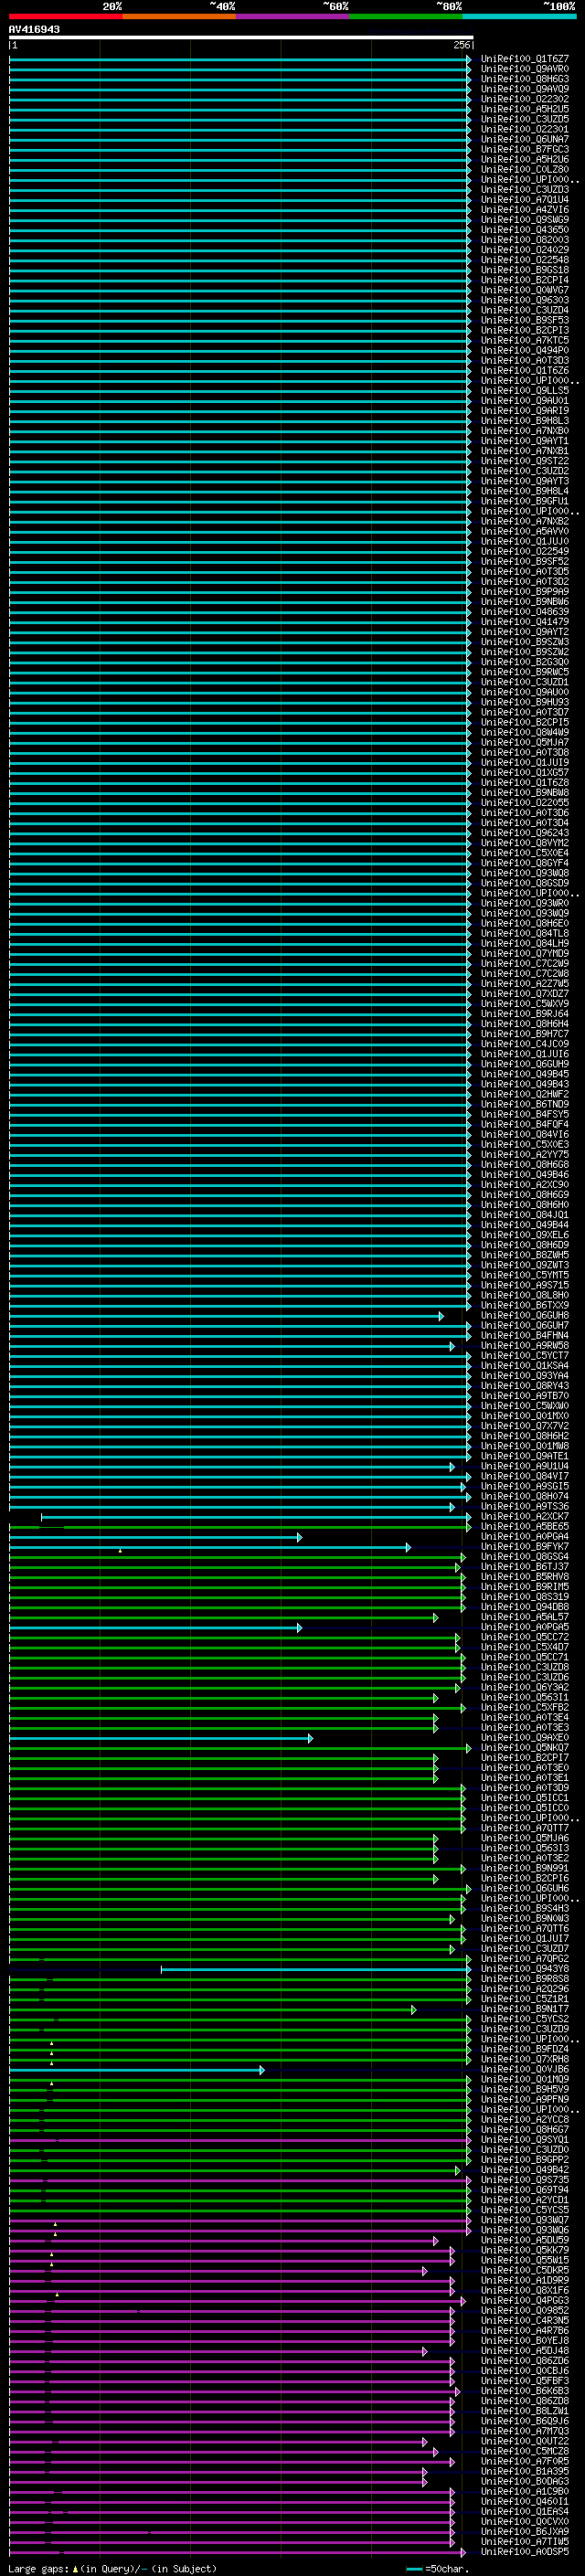The width and height of the screenshot is (585, 2576).
Task: Select hit label UniRef100_C0LZ80
Action: 525,169
